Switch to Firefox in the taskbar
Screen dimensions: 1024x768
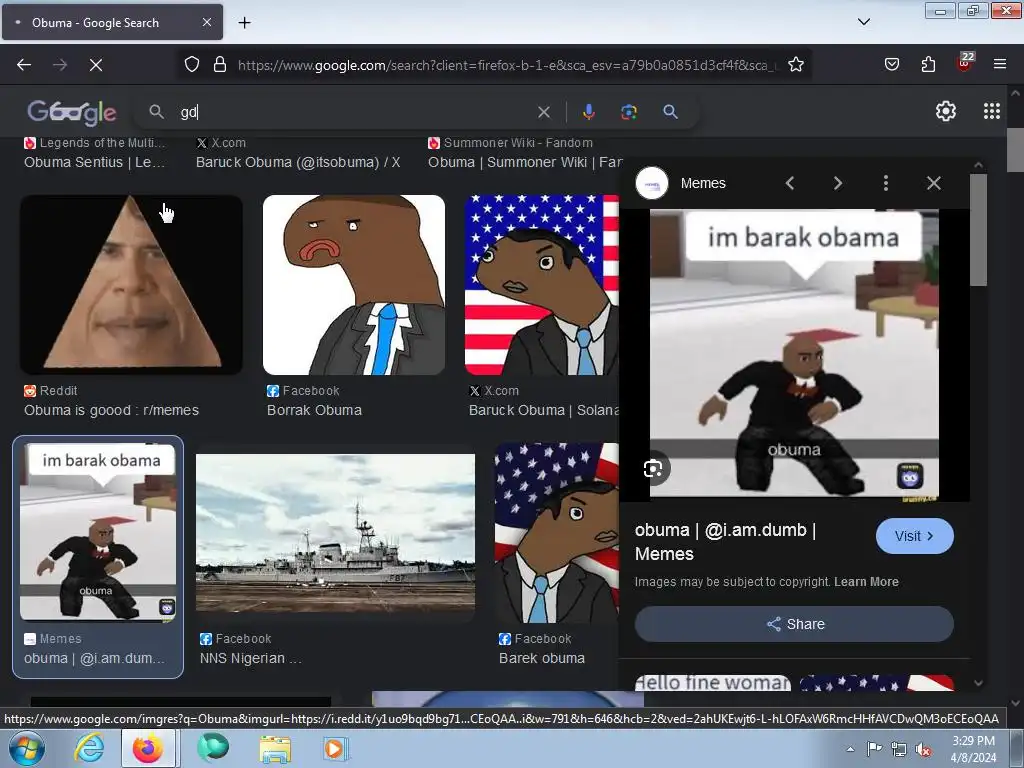tap(148, 748)
